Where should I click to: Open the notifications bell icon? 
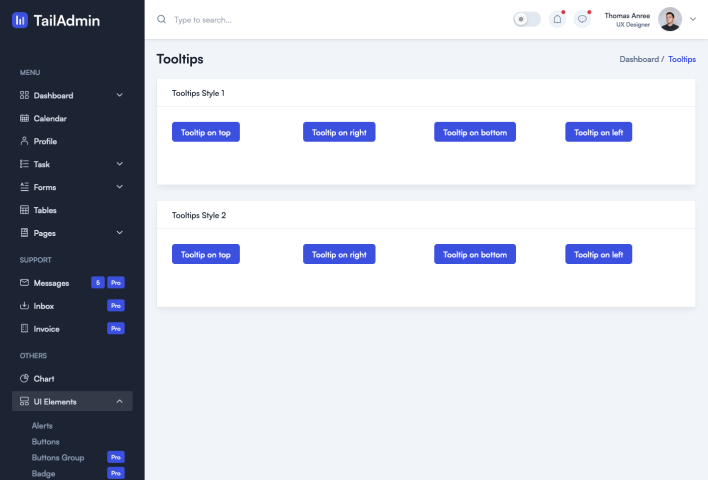pos(557,19)
